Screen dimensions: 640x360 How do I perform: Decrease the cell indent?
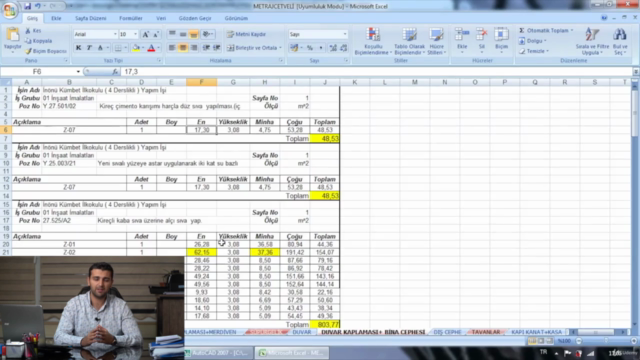tap(206, 48)
